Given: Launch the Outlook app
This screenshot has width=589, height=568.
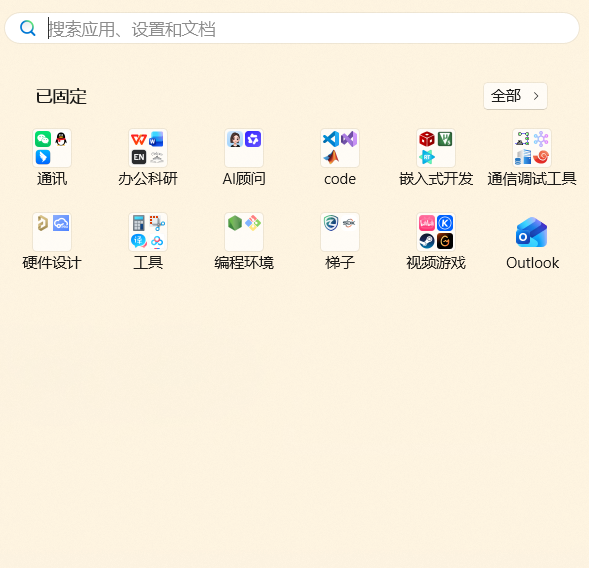Looking at the screenshot, I should pyautogui.click(x=532, y=232).
